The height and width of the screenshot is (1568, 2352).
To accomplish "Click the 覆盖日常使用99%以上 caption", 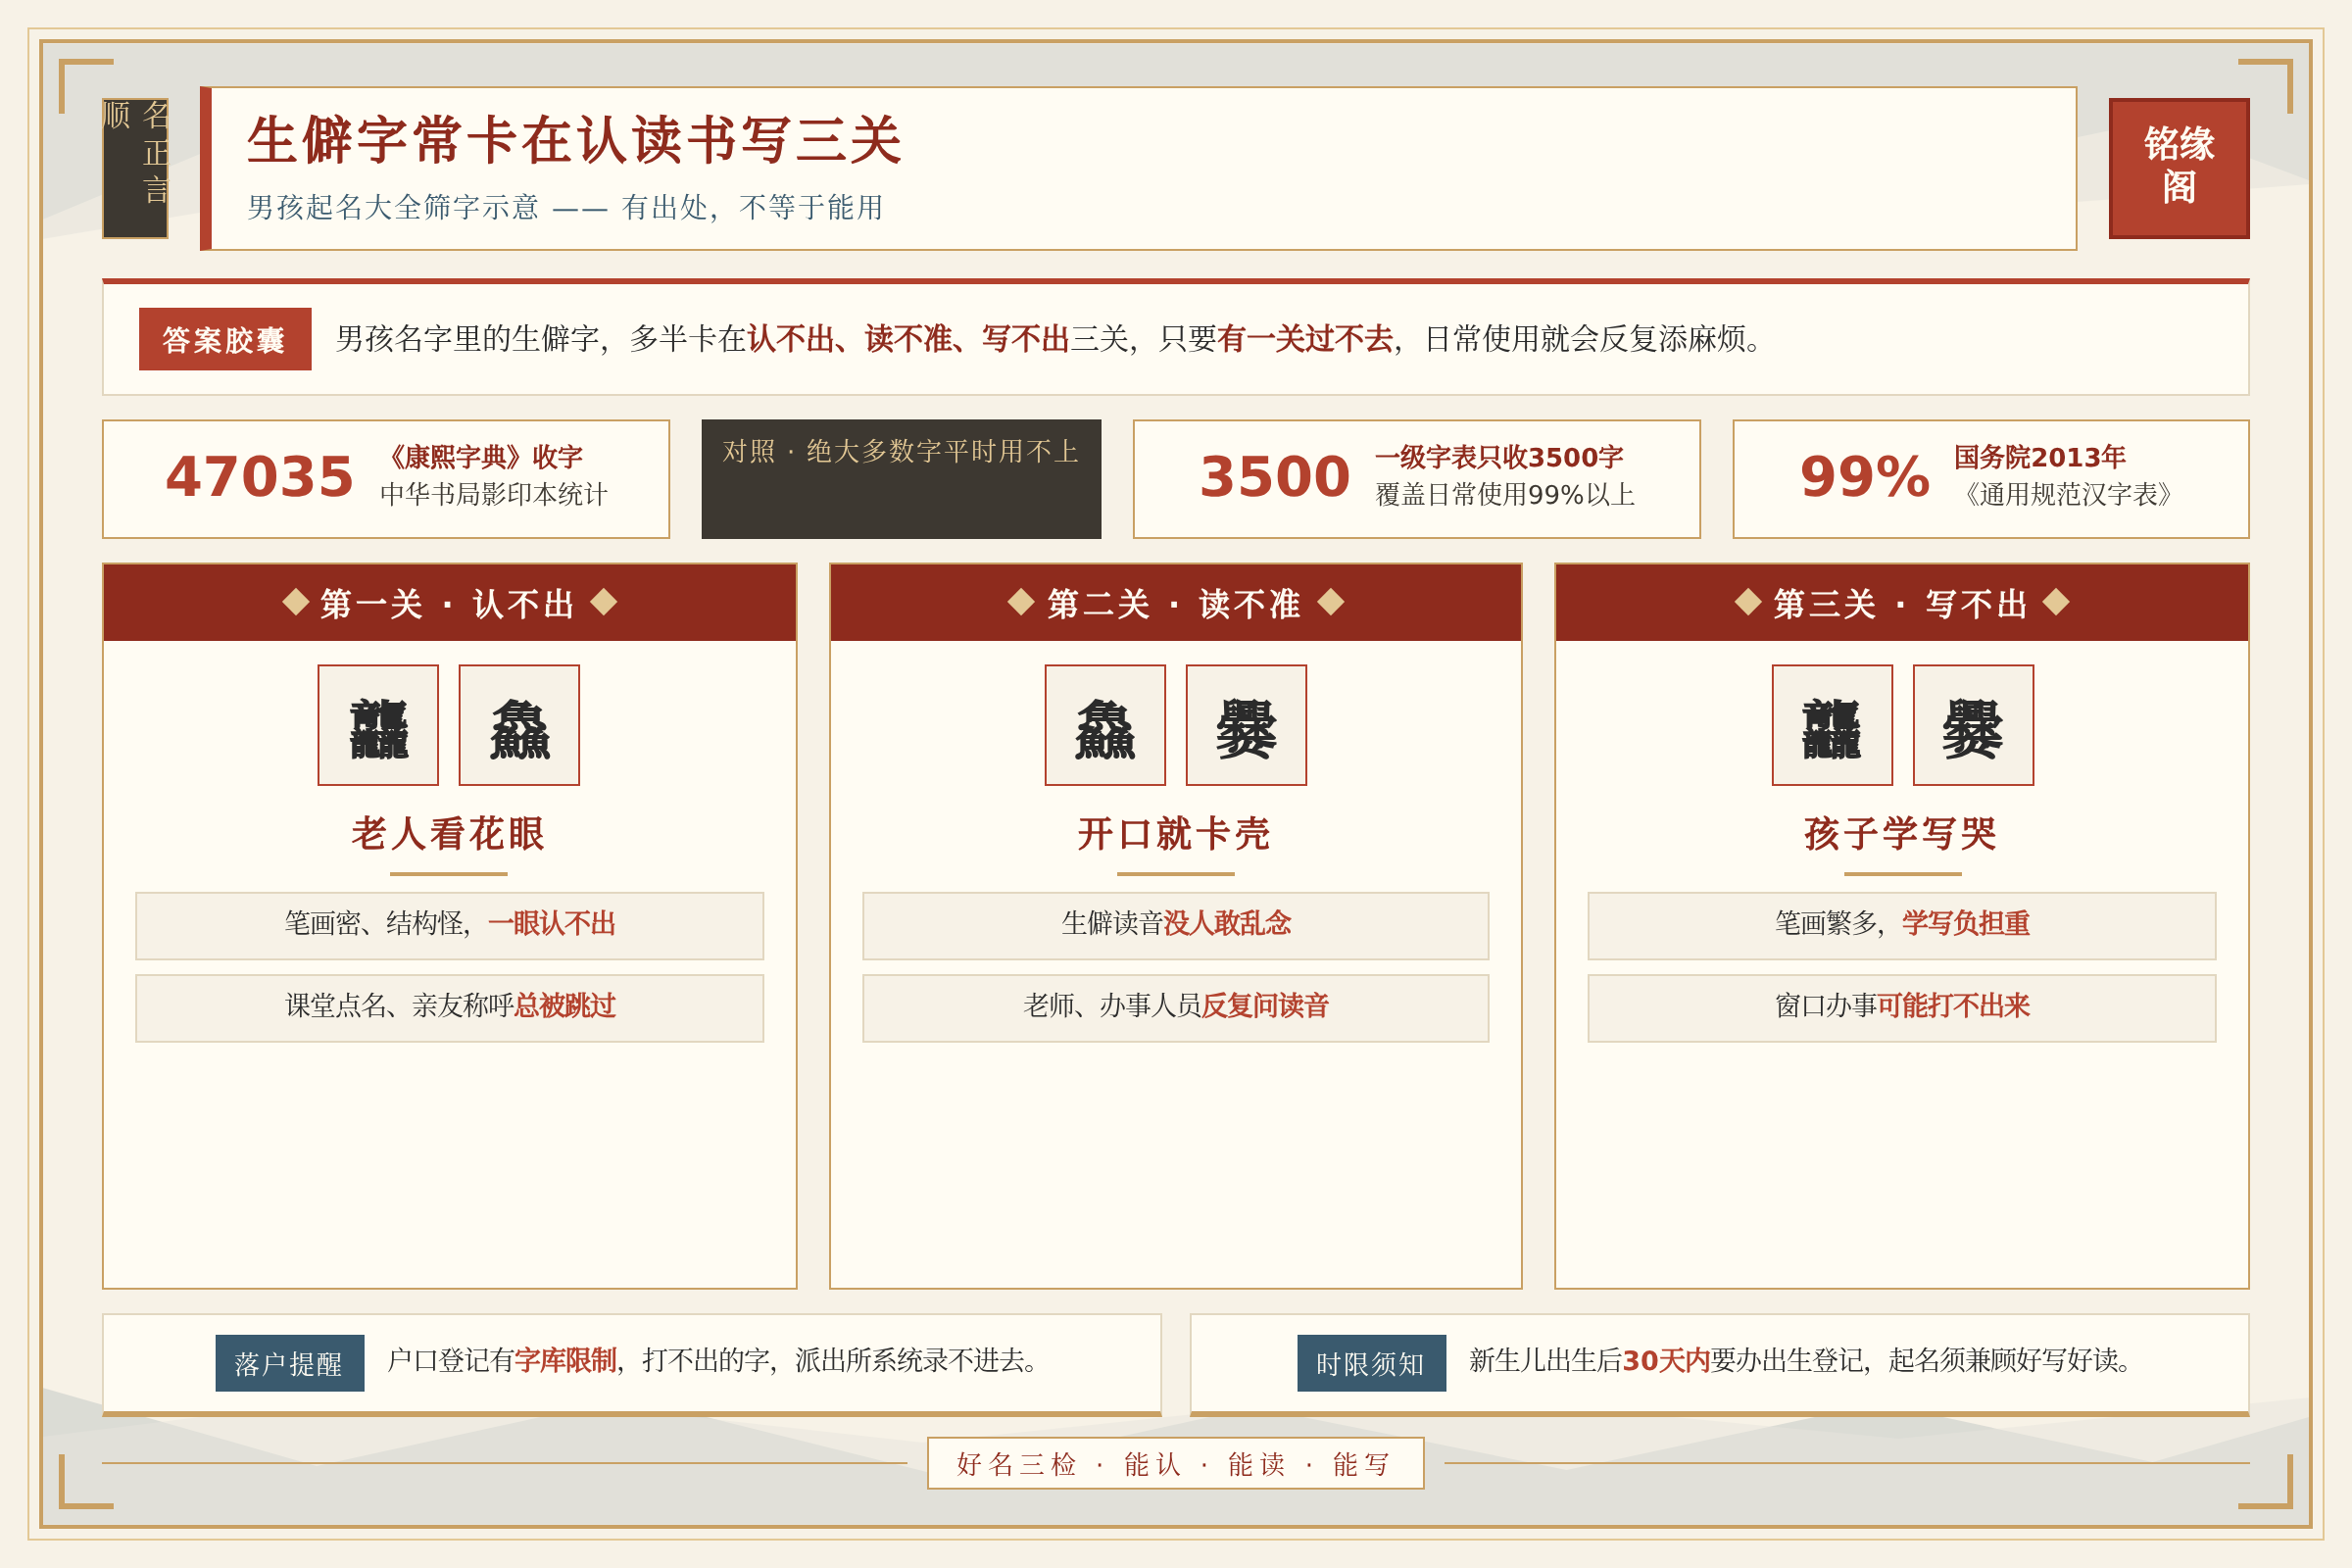I will click(1505, 494).
